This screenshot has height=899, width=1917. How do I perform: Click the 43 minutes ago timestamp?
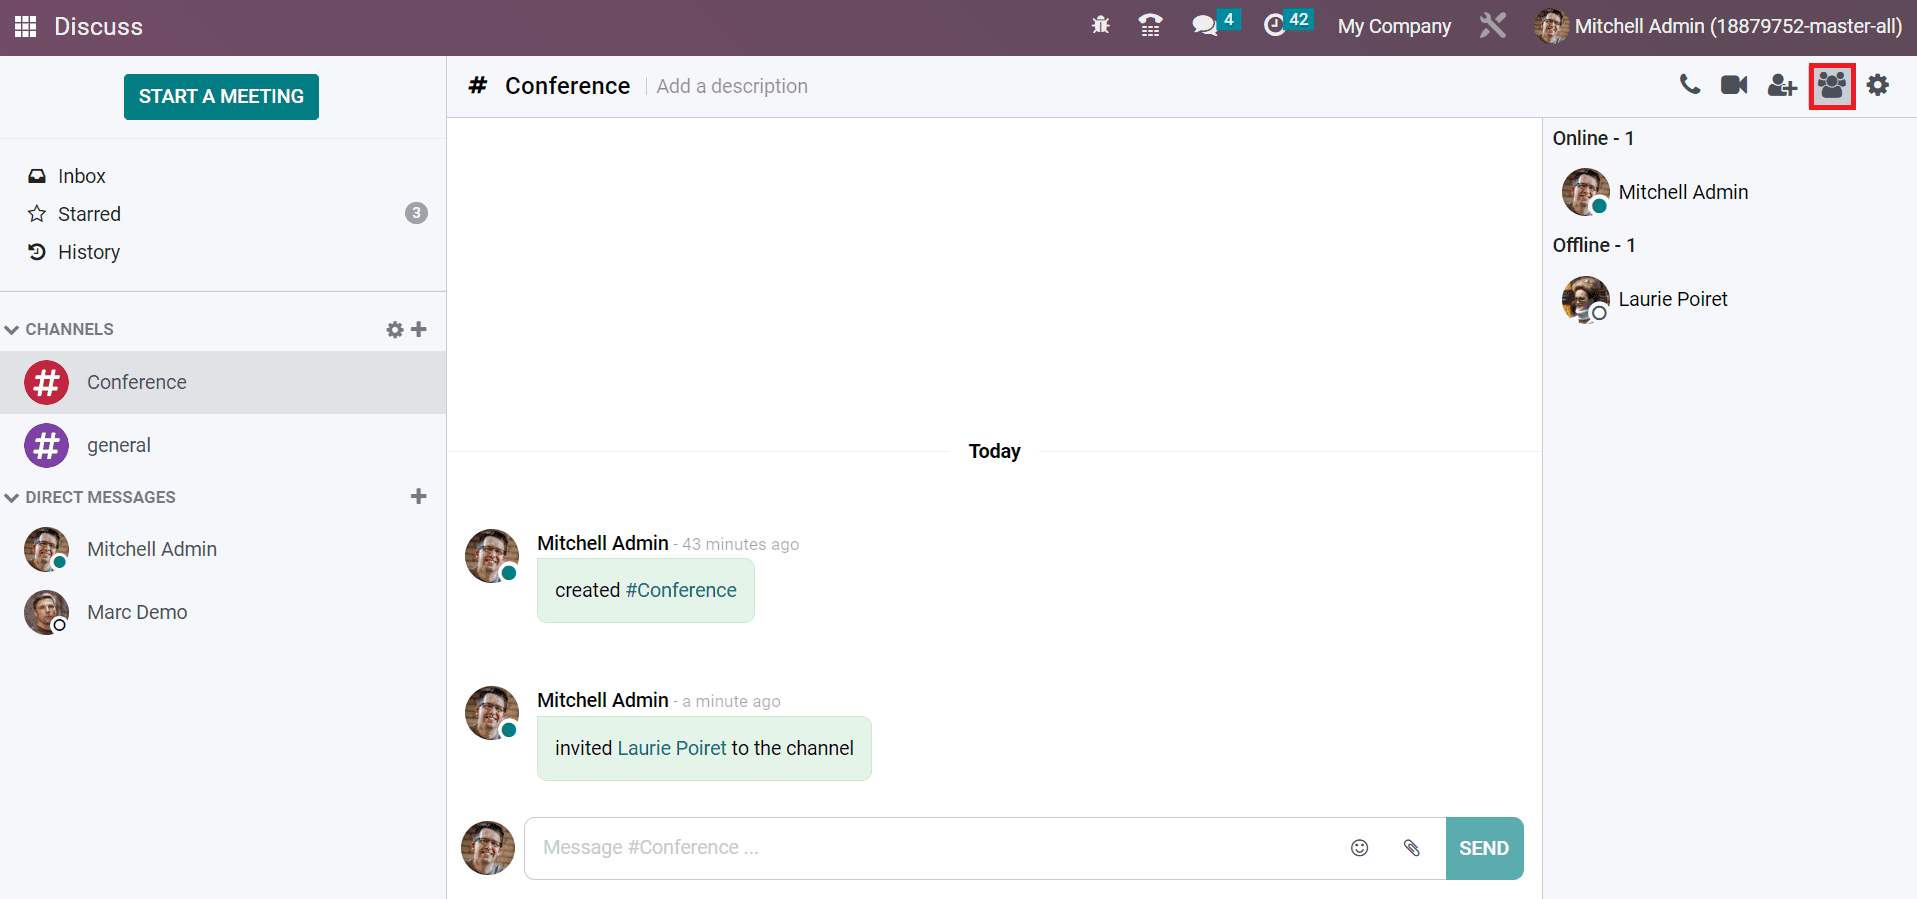740,544
